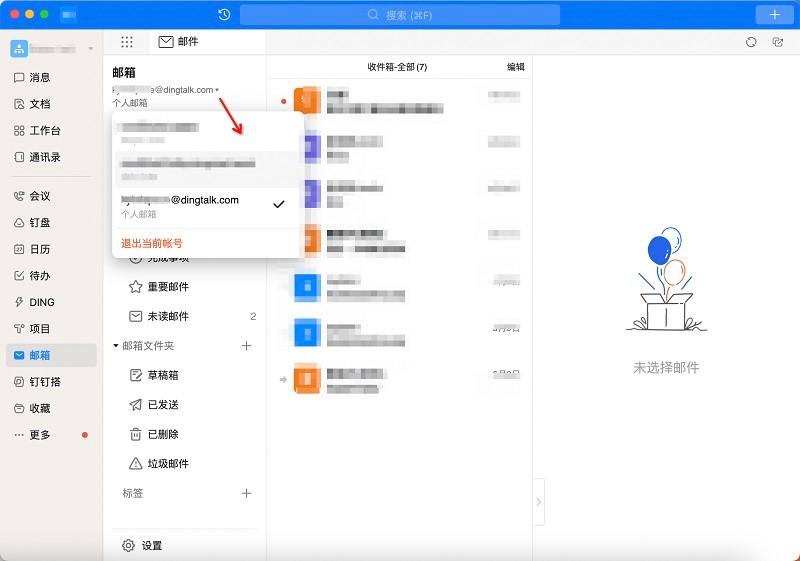Open 钉盘 cloud drive in sidebar

point(40,223)
